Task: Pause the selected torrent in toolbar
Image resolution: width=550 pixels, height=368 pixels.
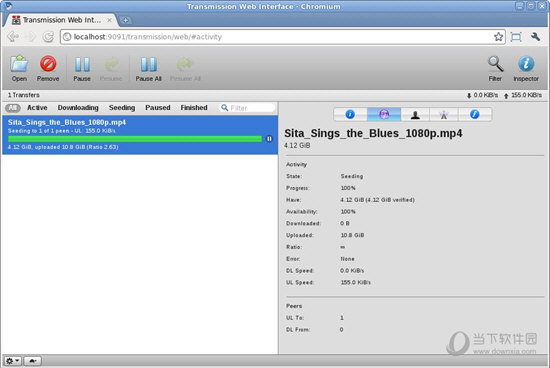Action: (x=82, y=69)
